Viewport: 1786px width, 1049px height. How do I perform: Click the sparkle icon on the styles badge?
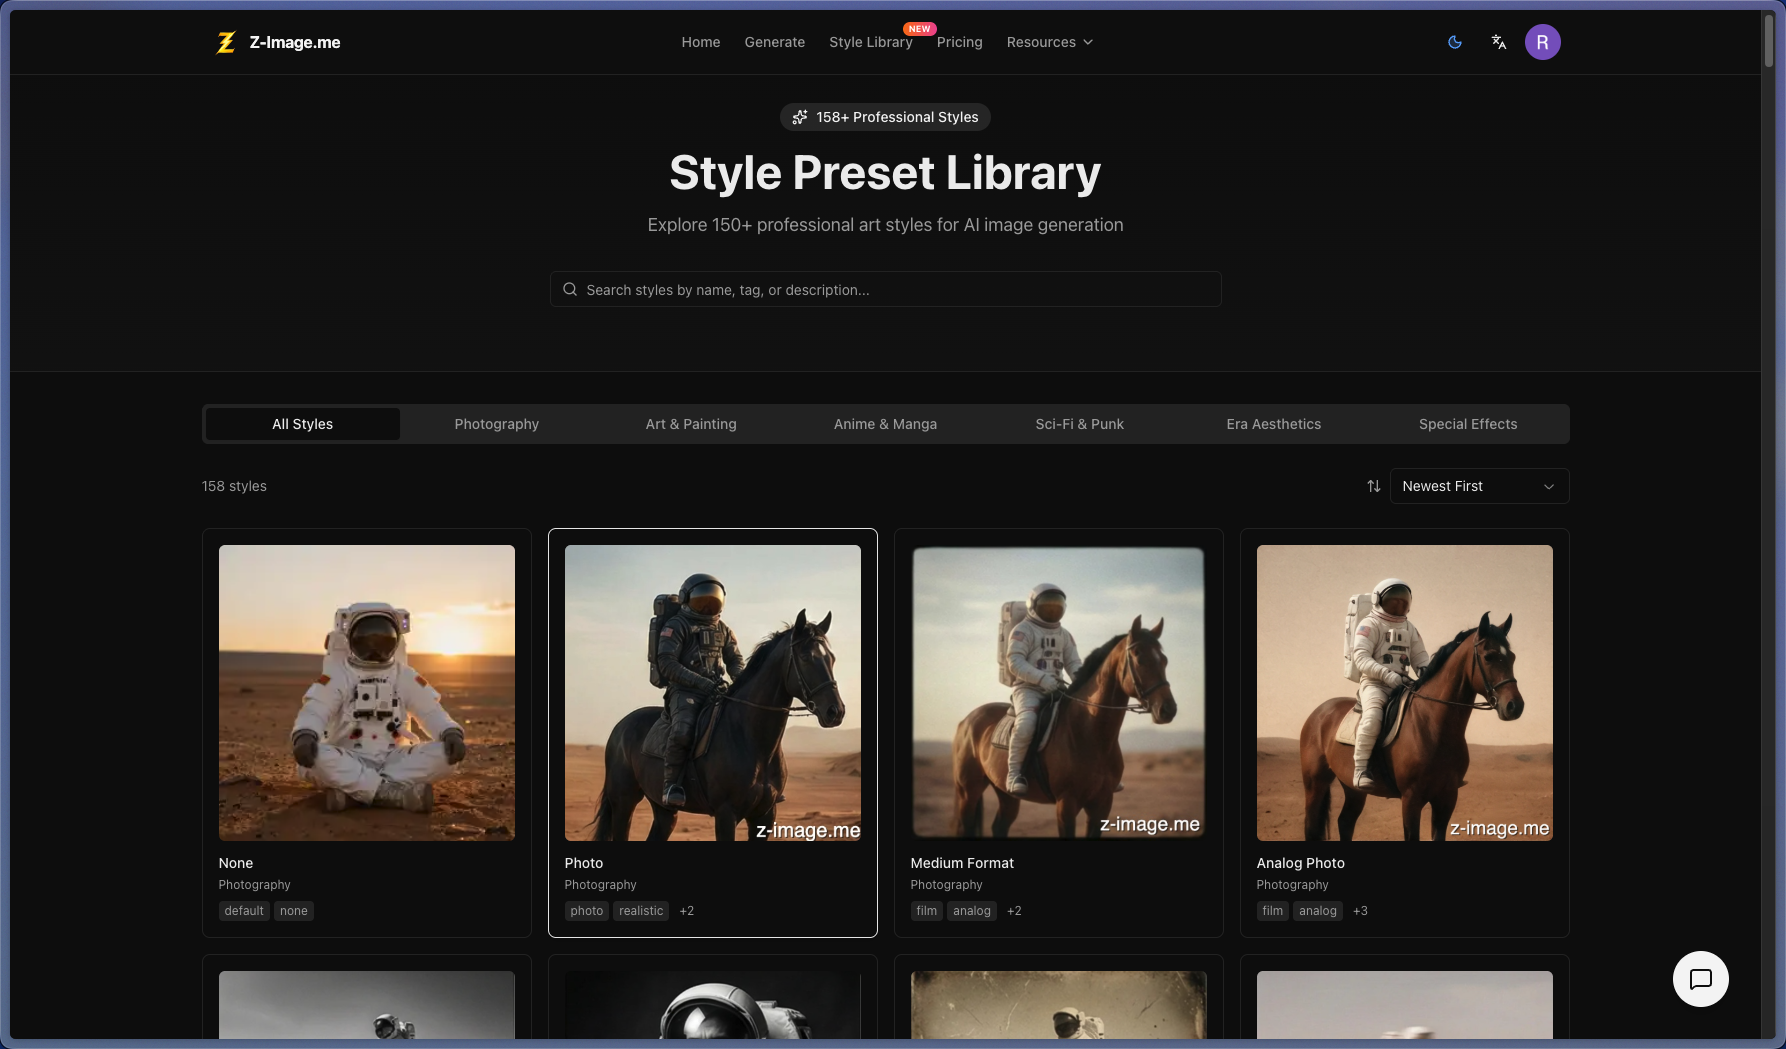[799, 117]
